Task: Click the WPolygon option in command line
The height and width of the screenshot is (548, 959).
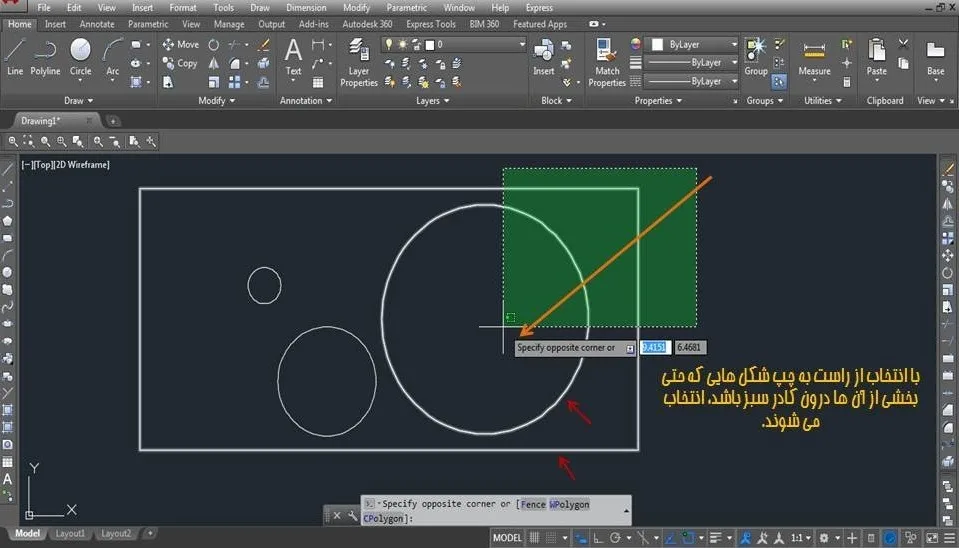Action: (569, 504)
